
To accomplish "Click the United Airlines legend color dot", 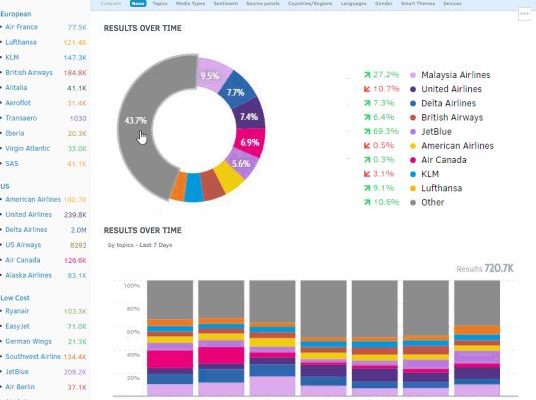I will point(413,89).
